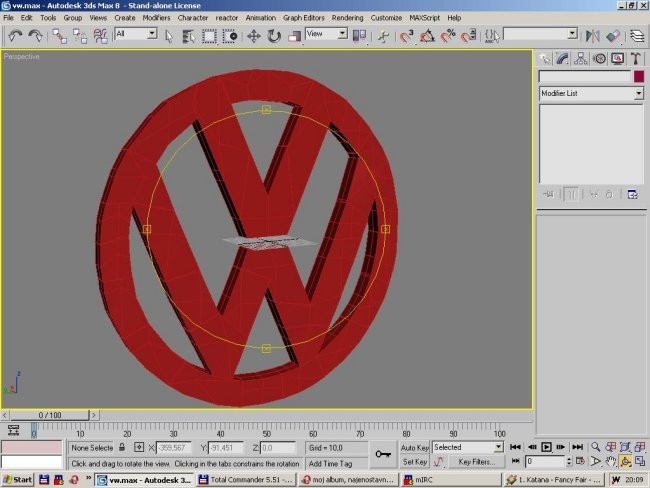Click the X coordinate field
This screenshot has height=488, width=650.
click(x=173, y=448)
